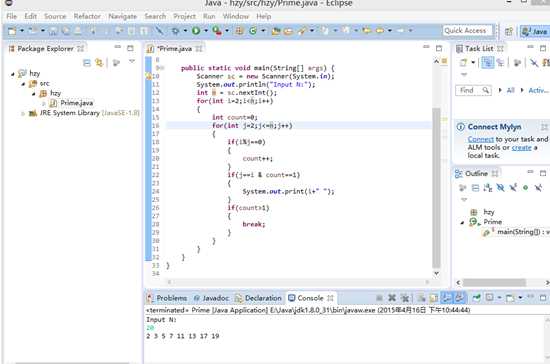550x364 pixels.
Task: Toggle Show Console on Standard Out
Action: click(x=446, y=298)
